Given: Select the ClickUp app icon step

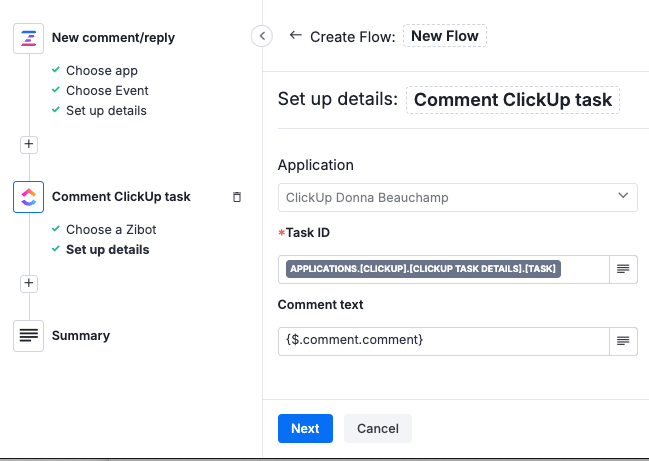Looking at the screenshot, I should click(29, 197).
